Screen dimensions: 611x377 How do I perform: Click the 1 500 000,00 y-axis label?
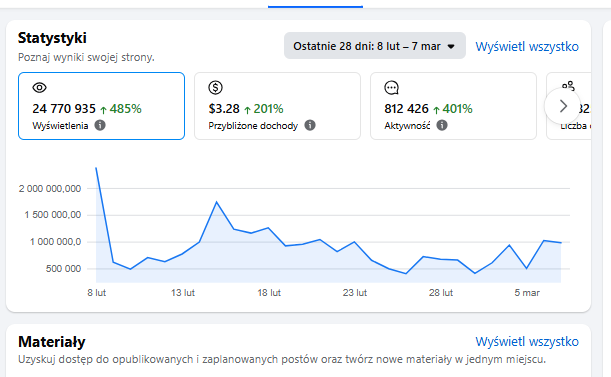click(x=53, y=215)
